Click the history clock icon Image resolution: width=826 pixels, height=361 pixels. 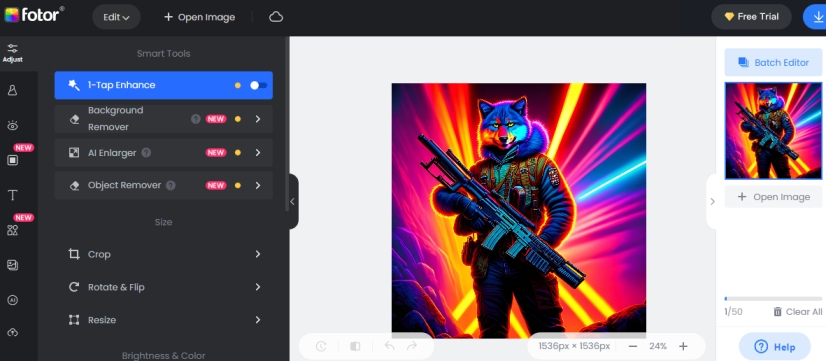click(321, 346)
